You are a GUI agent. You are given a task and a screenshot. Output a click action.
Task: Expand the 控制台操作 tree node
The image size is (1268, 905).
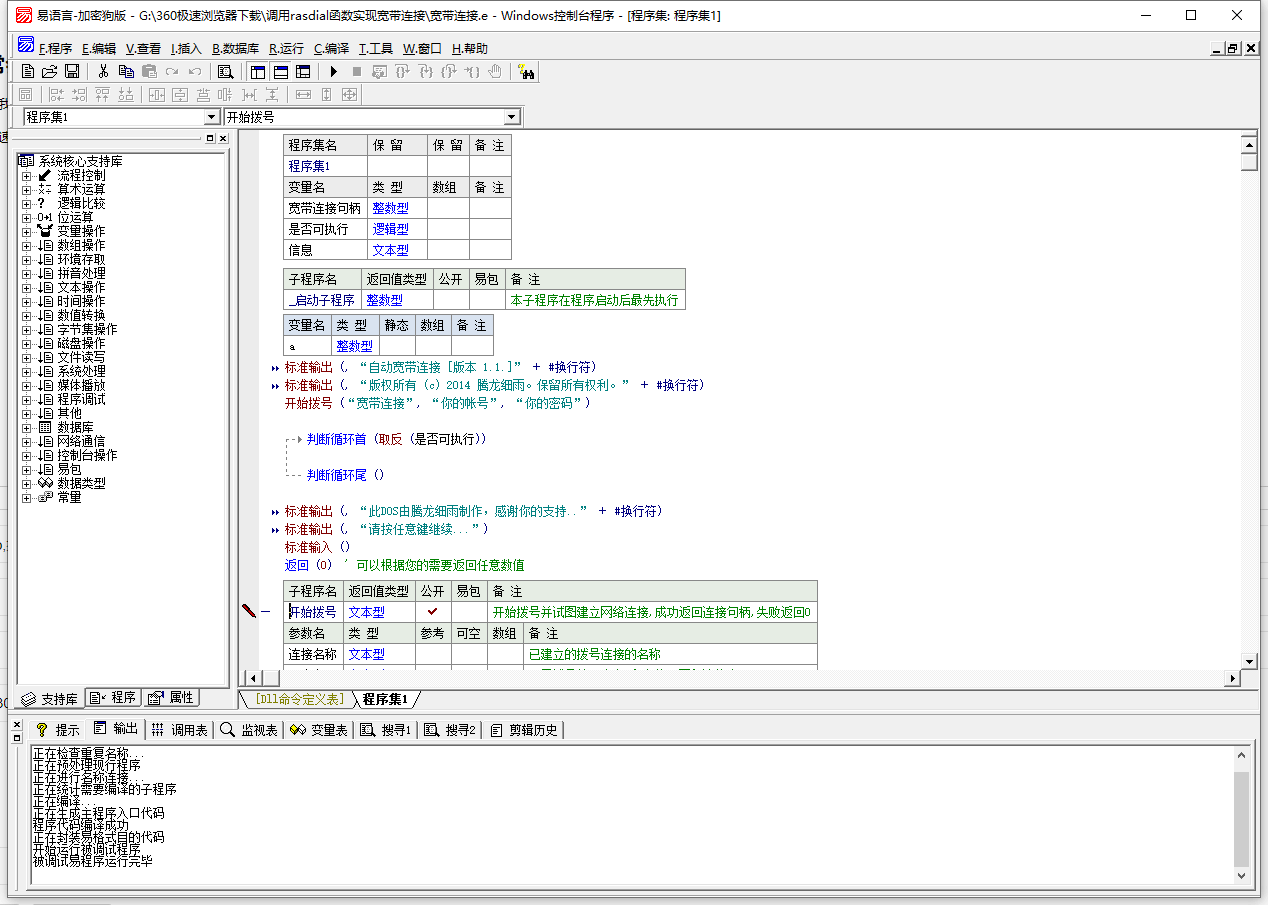[x=26, y=455]
